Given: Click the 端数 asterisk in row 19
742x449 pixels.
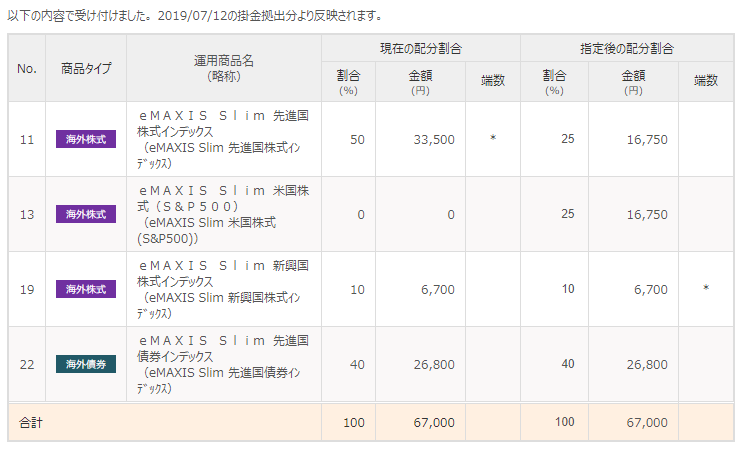Looking at the screenshot, I should (x=706, y=288).
